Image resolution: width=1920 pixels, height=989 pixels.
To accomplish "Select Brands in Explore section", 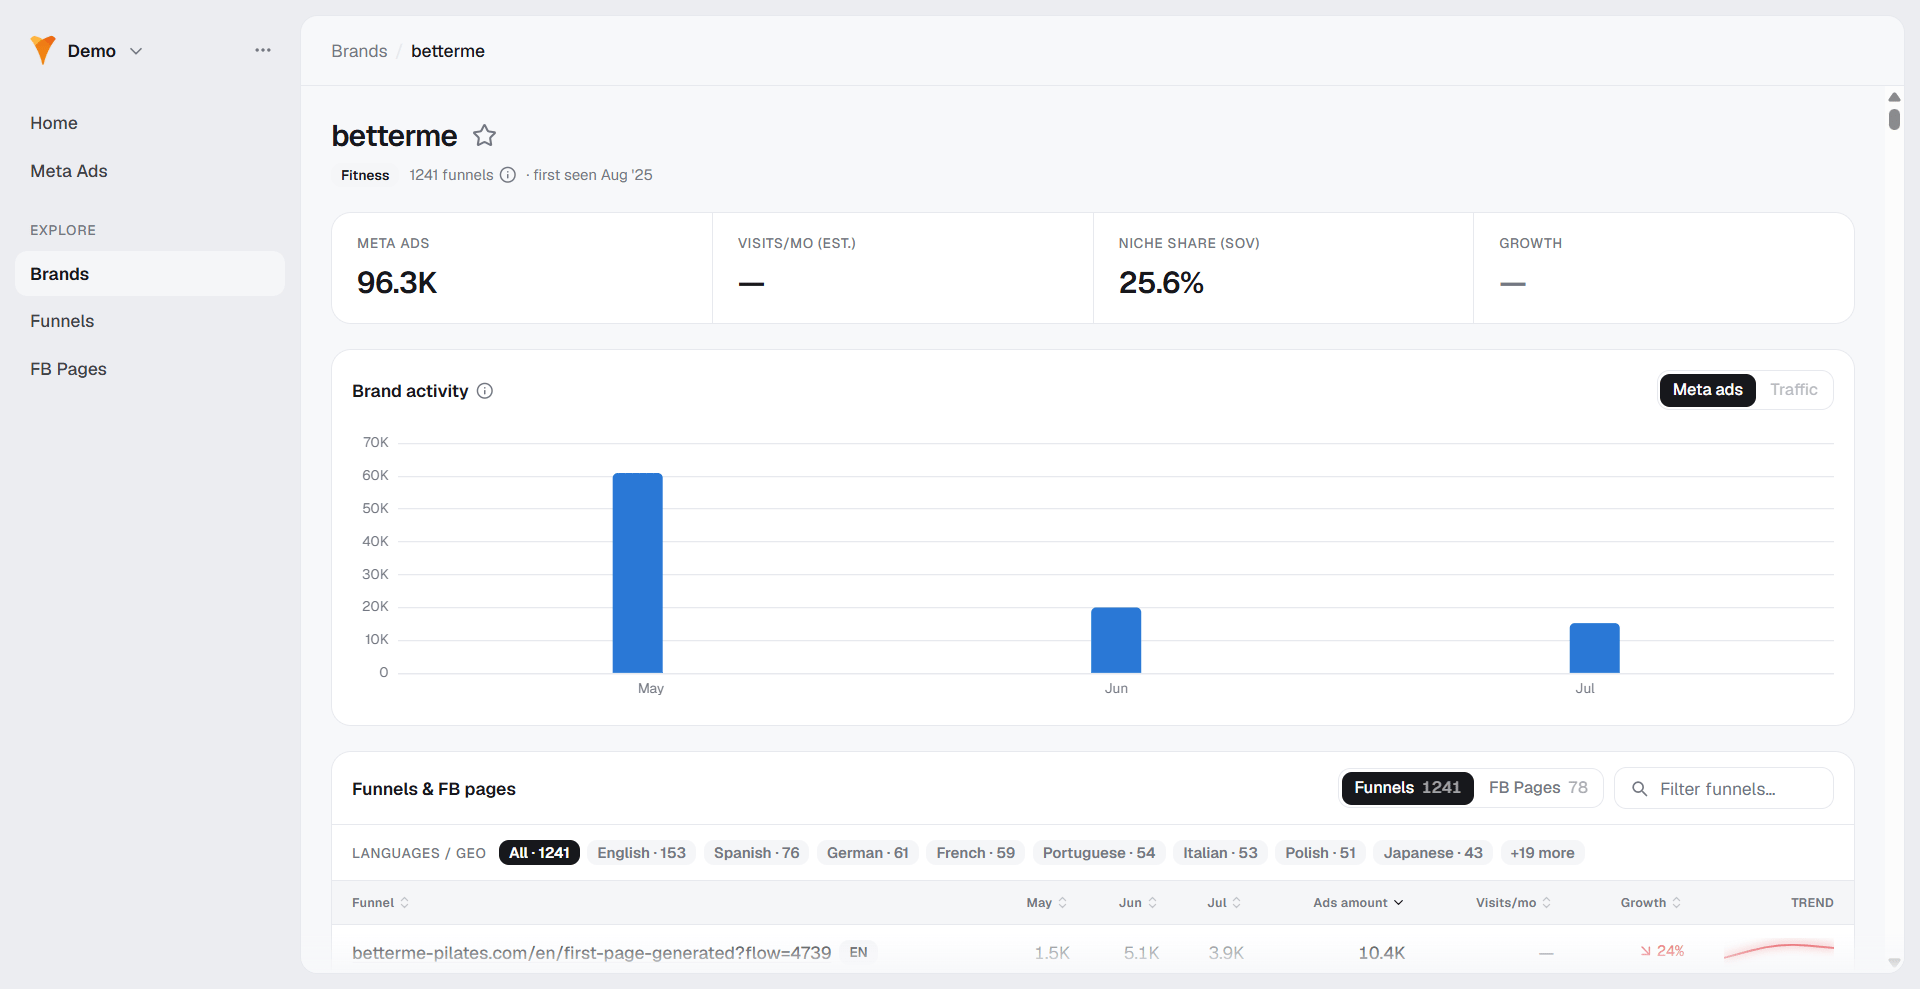I will [150, 274].
